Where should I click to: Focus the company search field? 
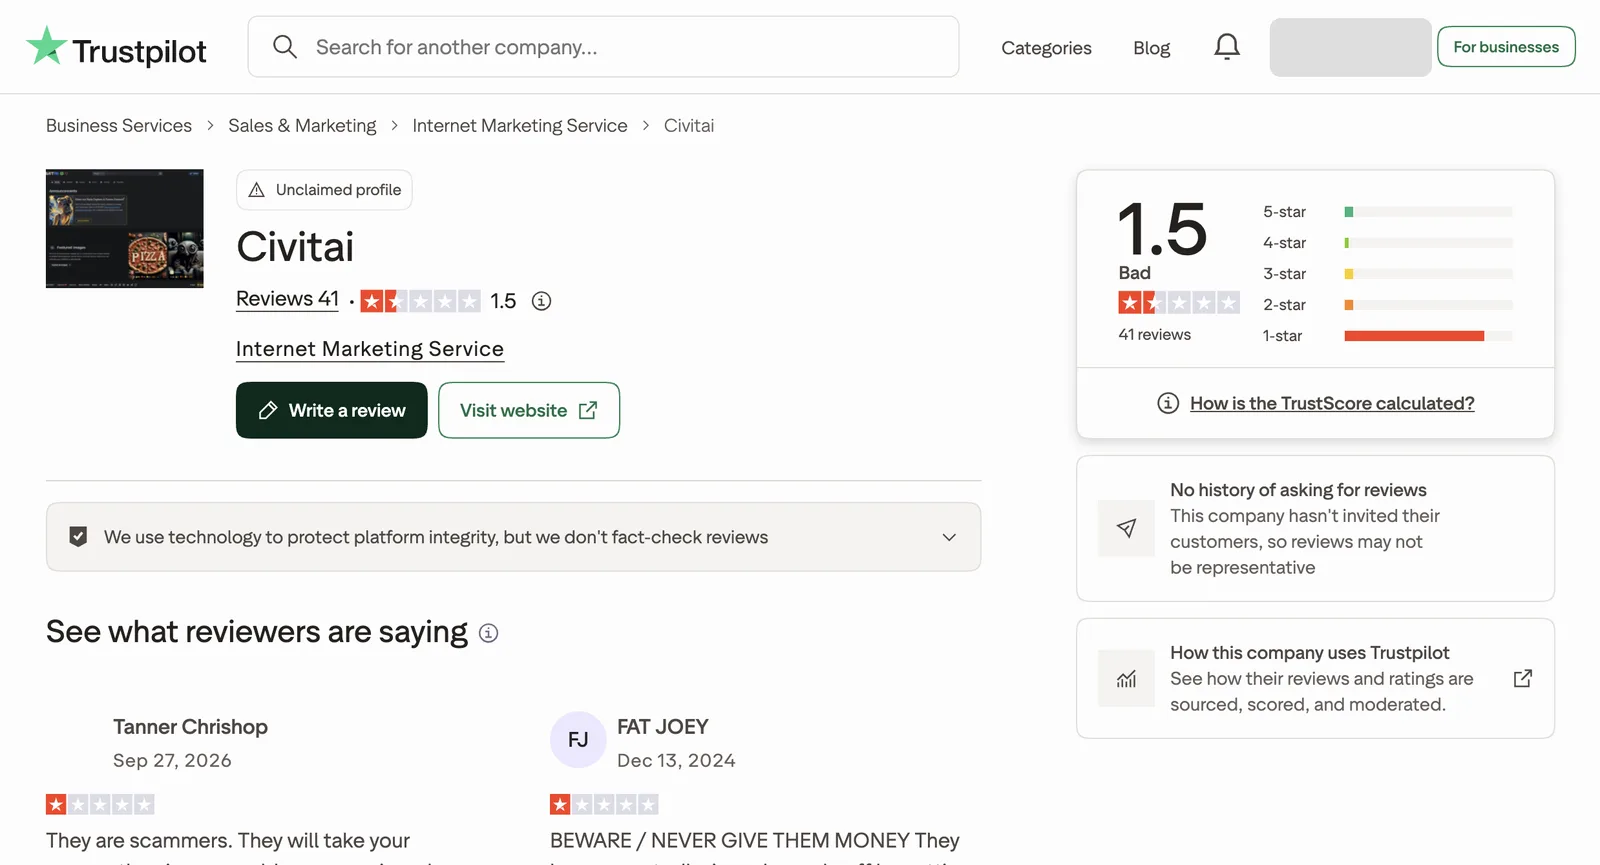point(603,47)
